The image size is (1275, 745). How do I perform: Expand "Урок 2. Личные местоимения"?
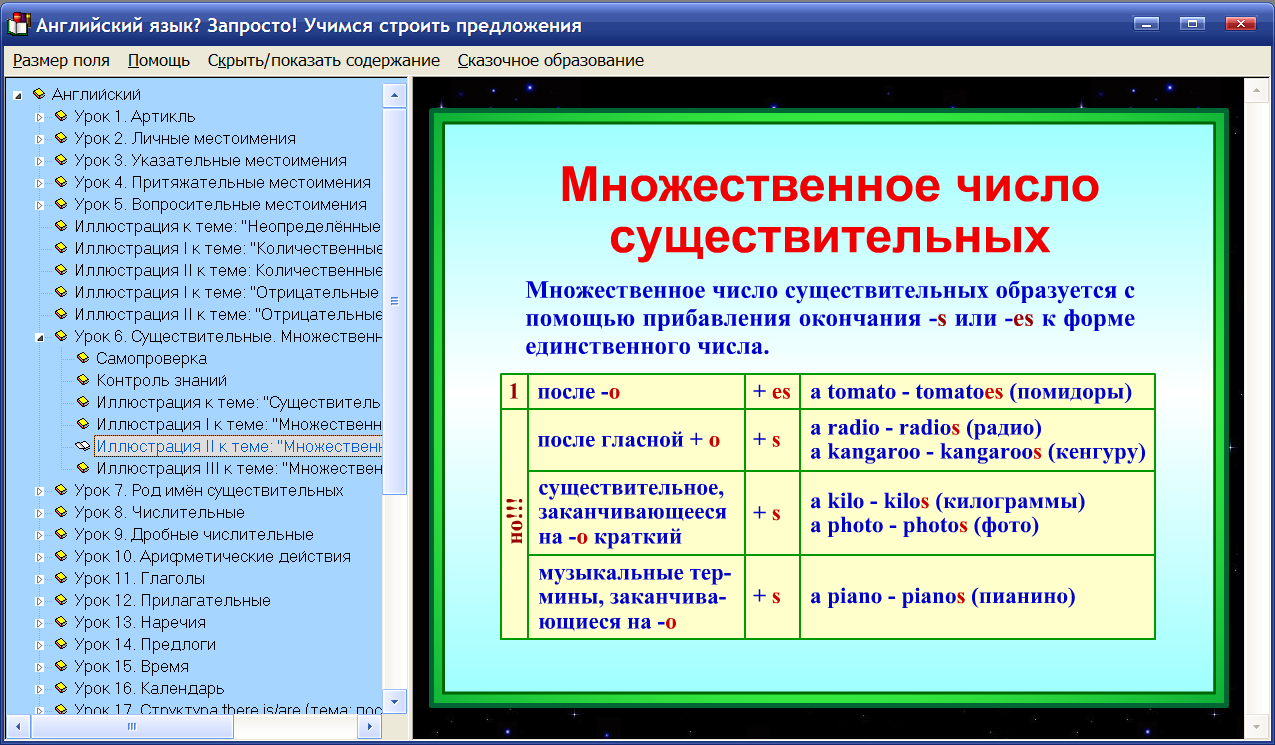pos(37,138)
